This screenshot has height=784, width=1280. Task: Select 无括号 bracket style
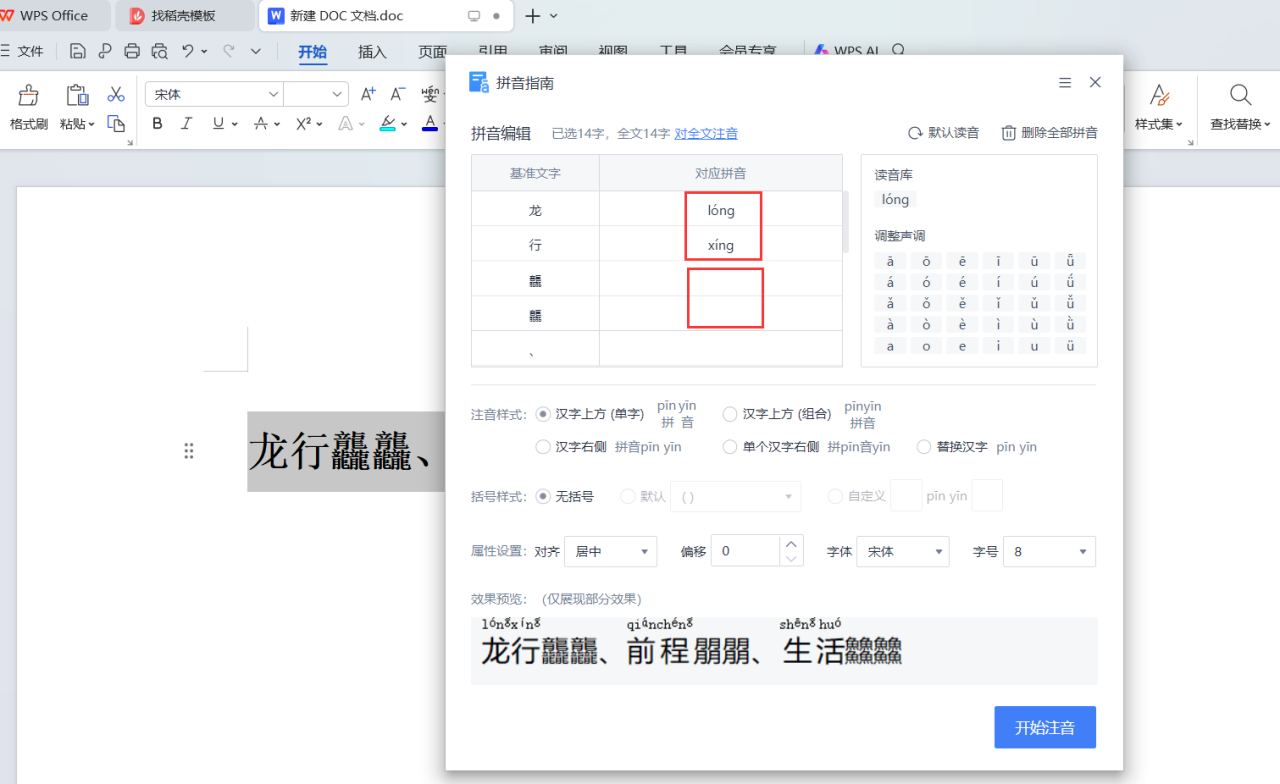[x=543, y=496]
